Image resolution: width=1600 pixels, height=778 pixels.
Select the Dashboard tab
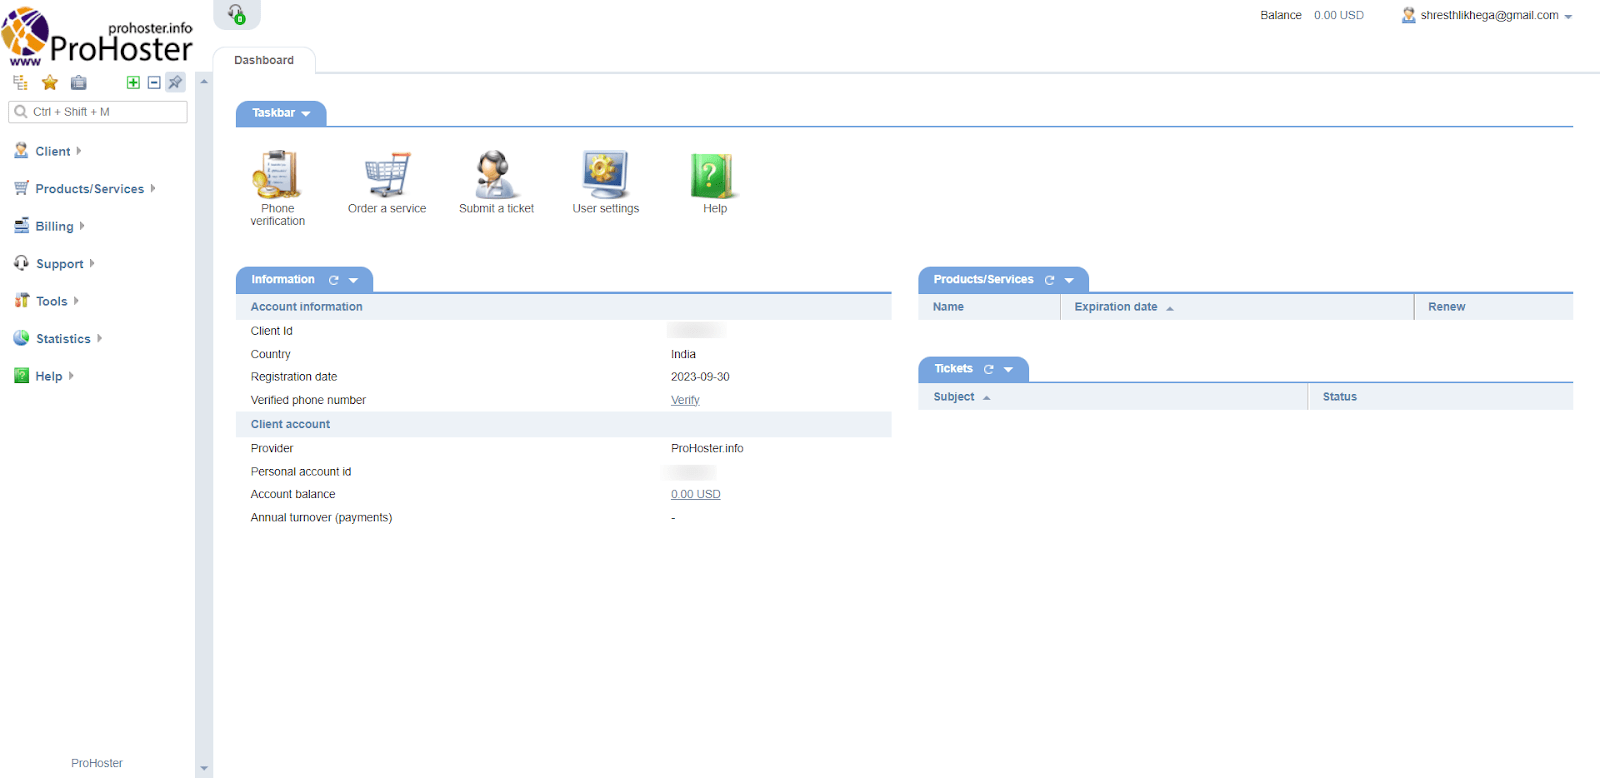pyautogui.click(x=264, y=60)
